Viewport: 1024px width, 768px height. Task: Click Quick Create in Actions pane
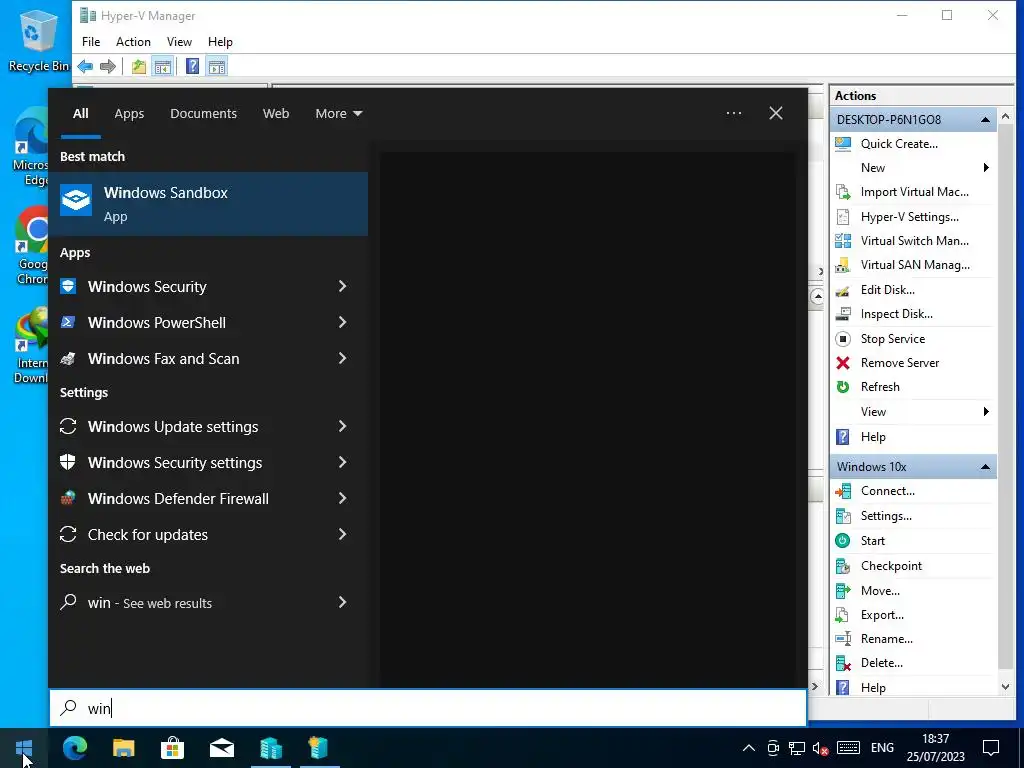click(899, 144)
